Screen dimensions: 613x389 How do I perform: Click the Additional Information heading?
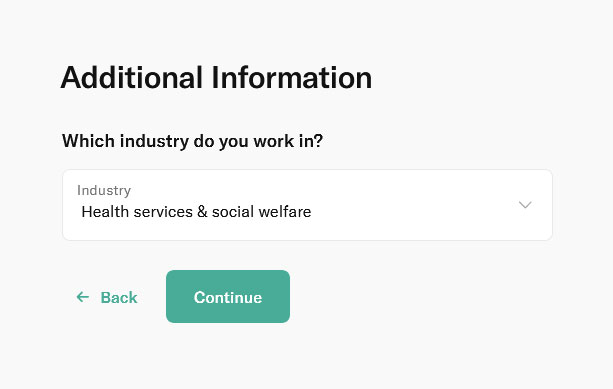pyautogui.click(x=216, y=78)
